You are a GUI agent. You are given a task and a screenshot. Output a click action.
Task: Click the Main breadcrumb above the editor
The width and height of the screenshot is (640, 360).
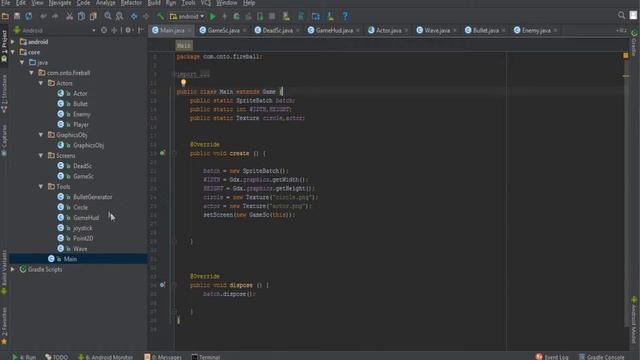tap(184, 46)
